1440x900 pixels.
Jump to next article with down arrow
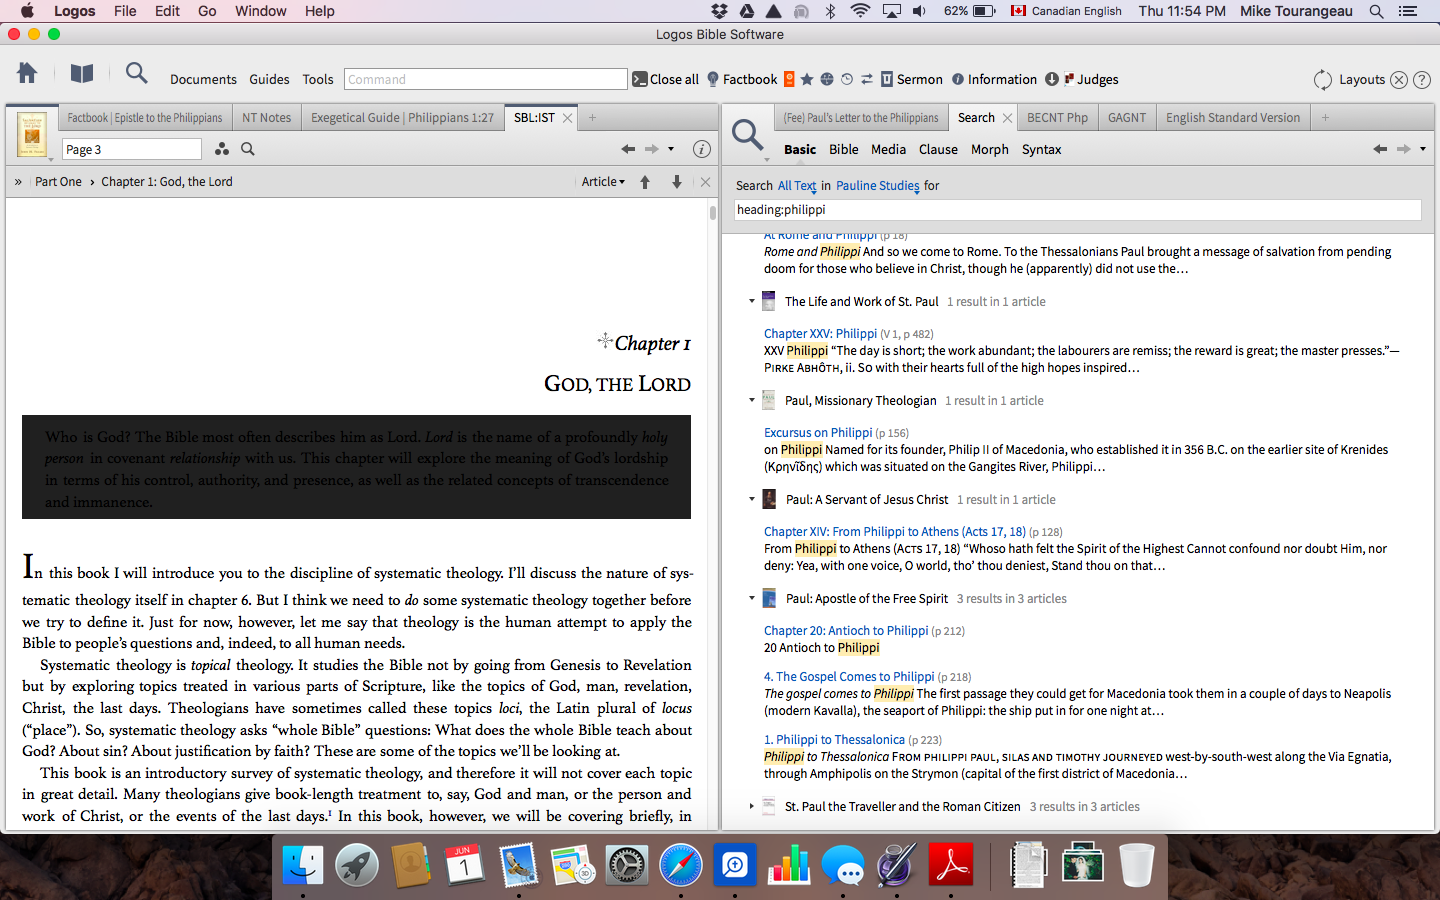coord(677,182)
